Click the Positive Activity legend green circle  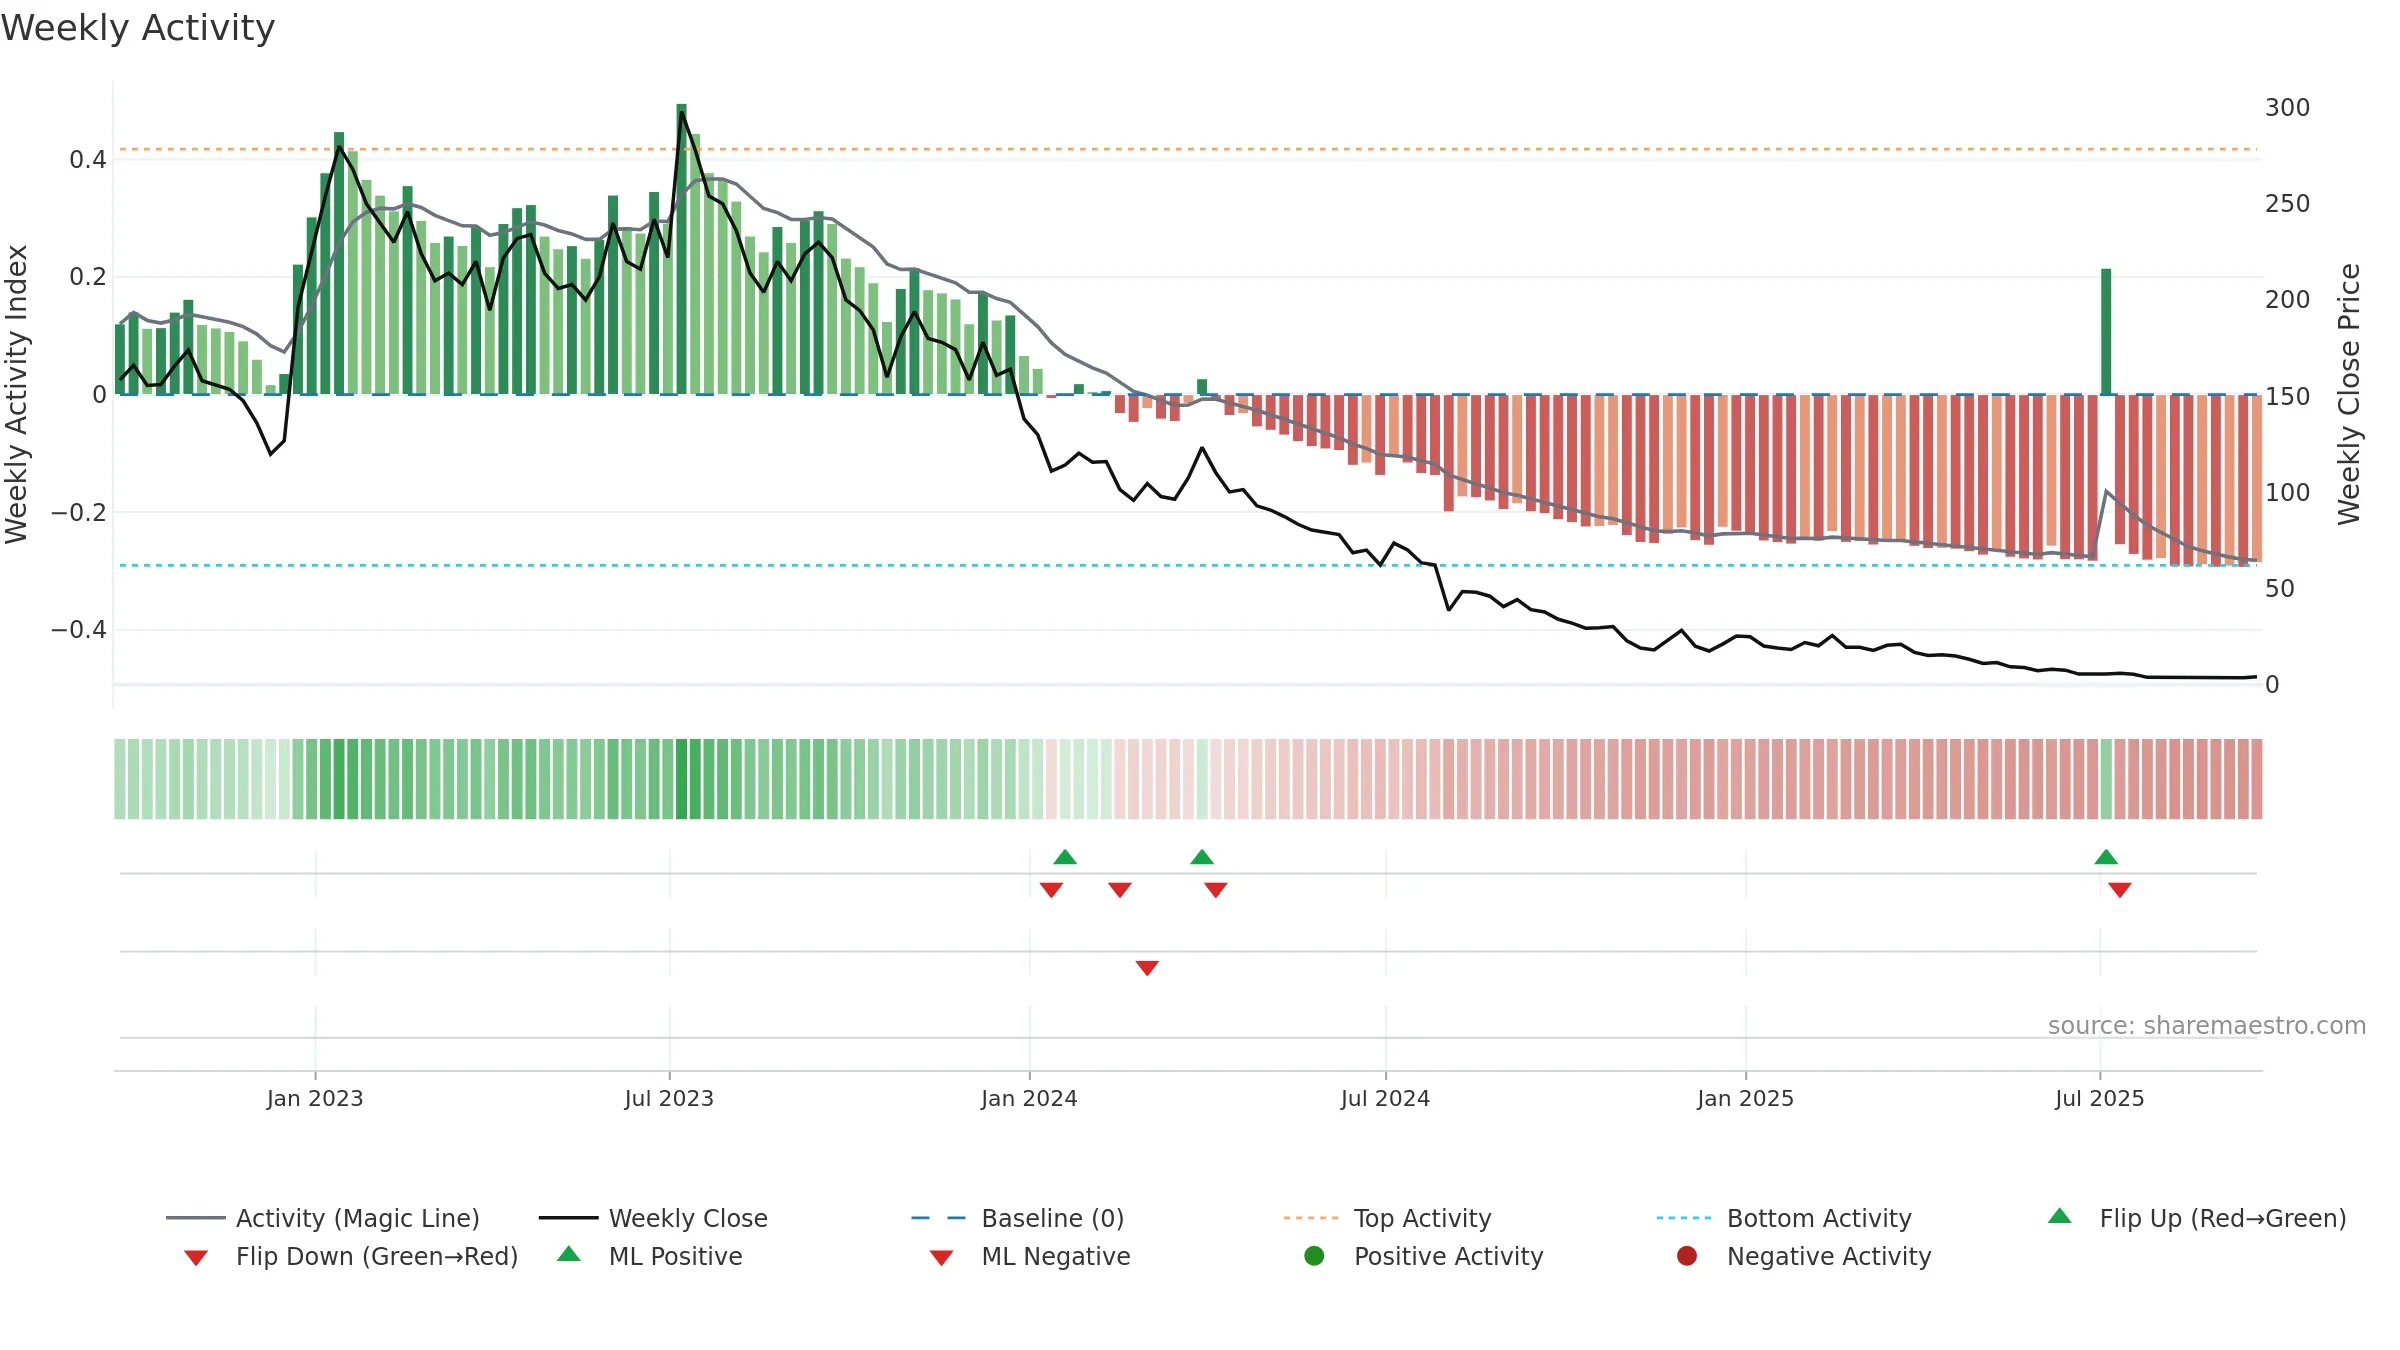[1314, 1256]
